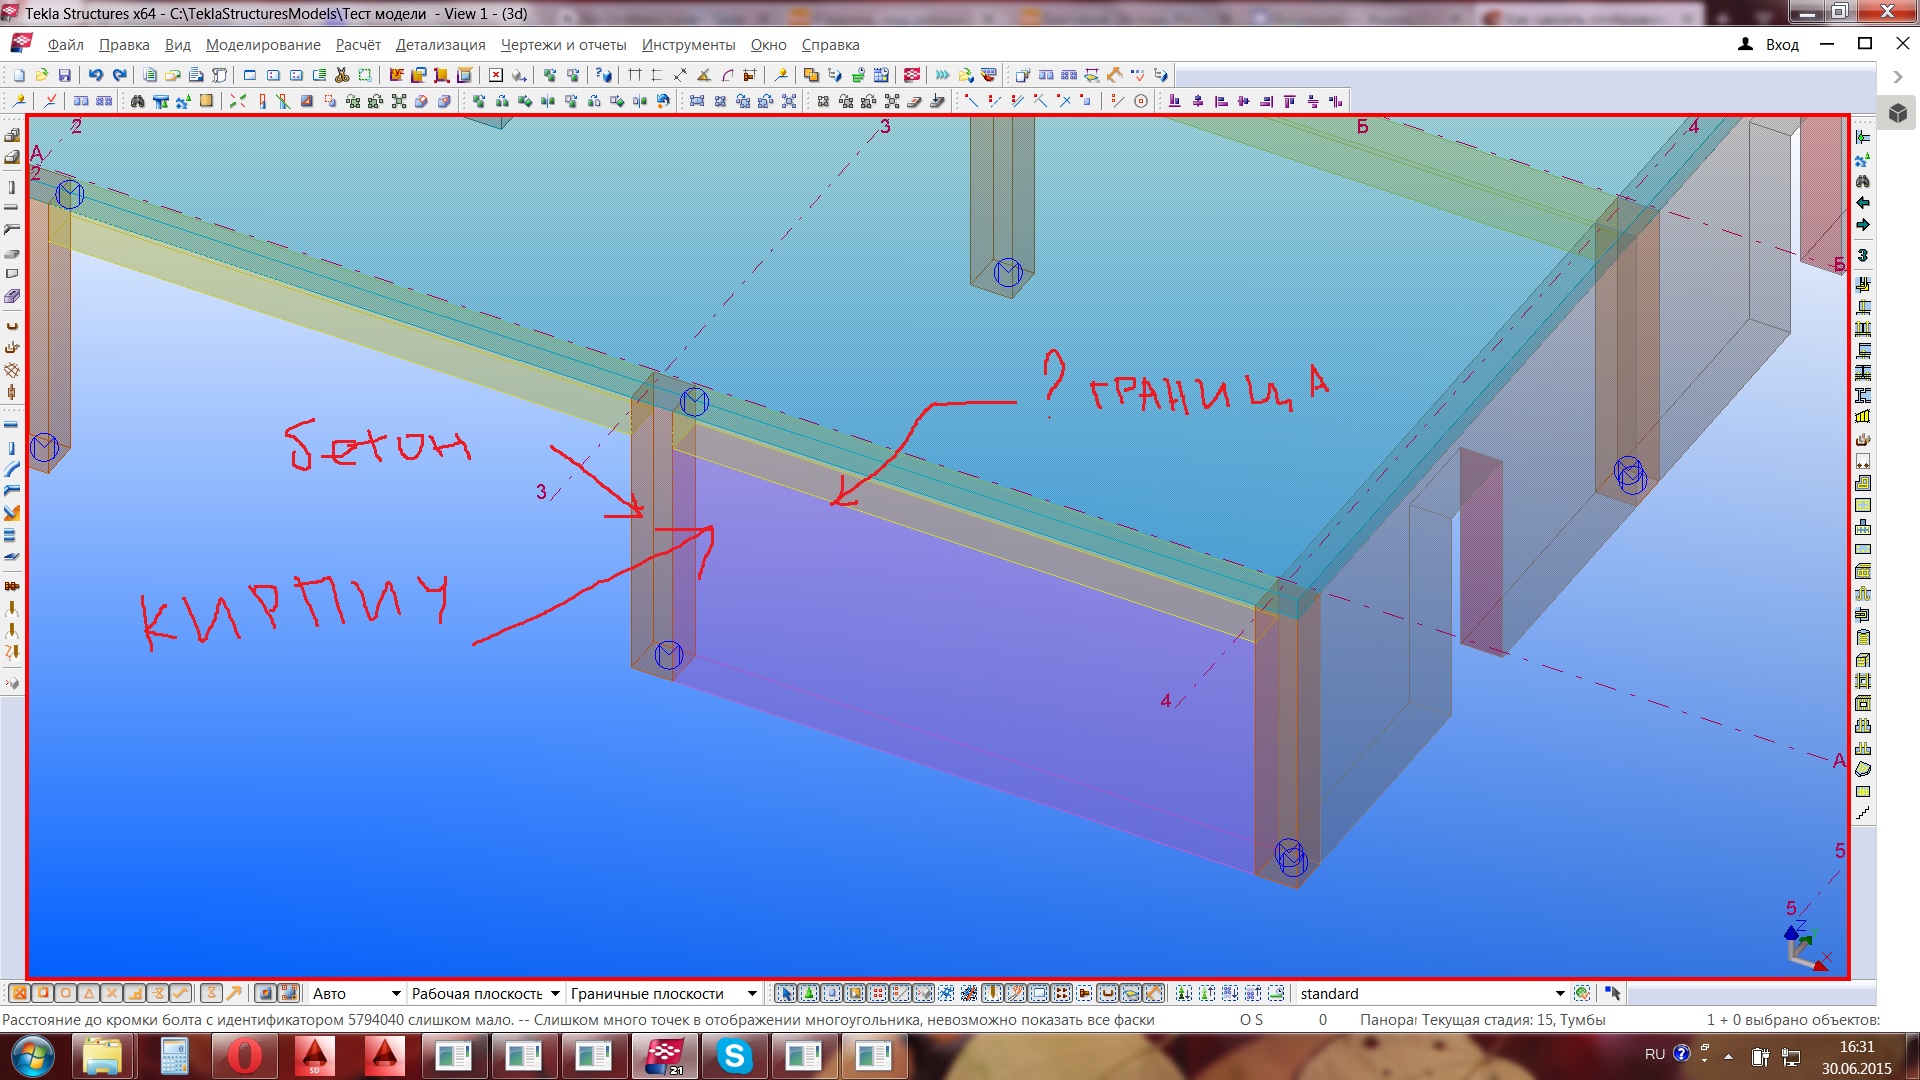Expand the Авто snap depth dropdown
The width and height of the screenshot is (1920, 1080).
(x=396, y=993)
